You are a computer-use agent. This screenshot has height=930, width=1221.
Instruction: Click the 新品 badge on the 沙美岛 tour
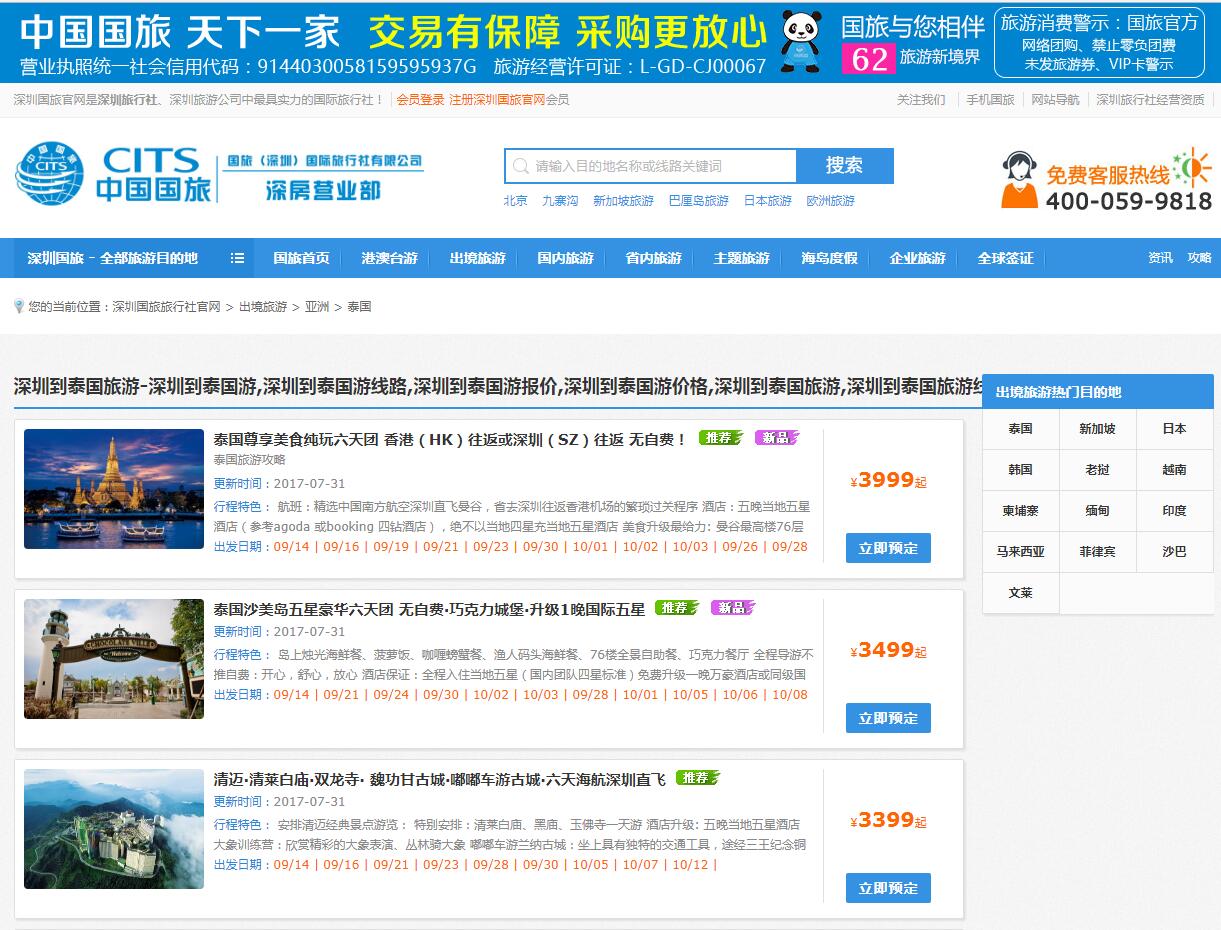tap(732, 608)
